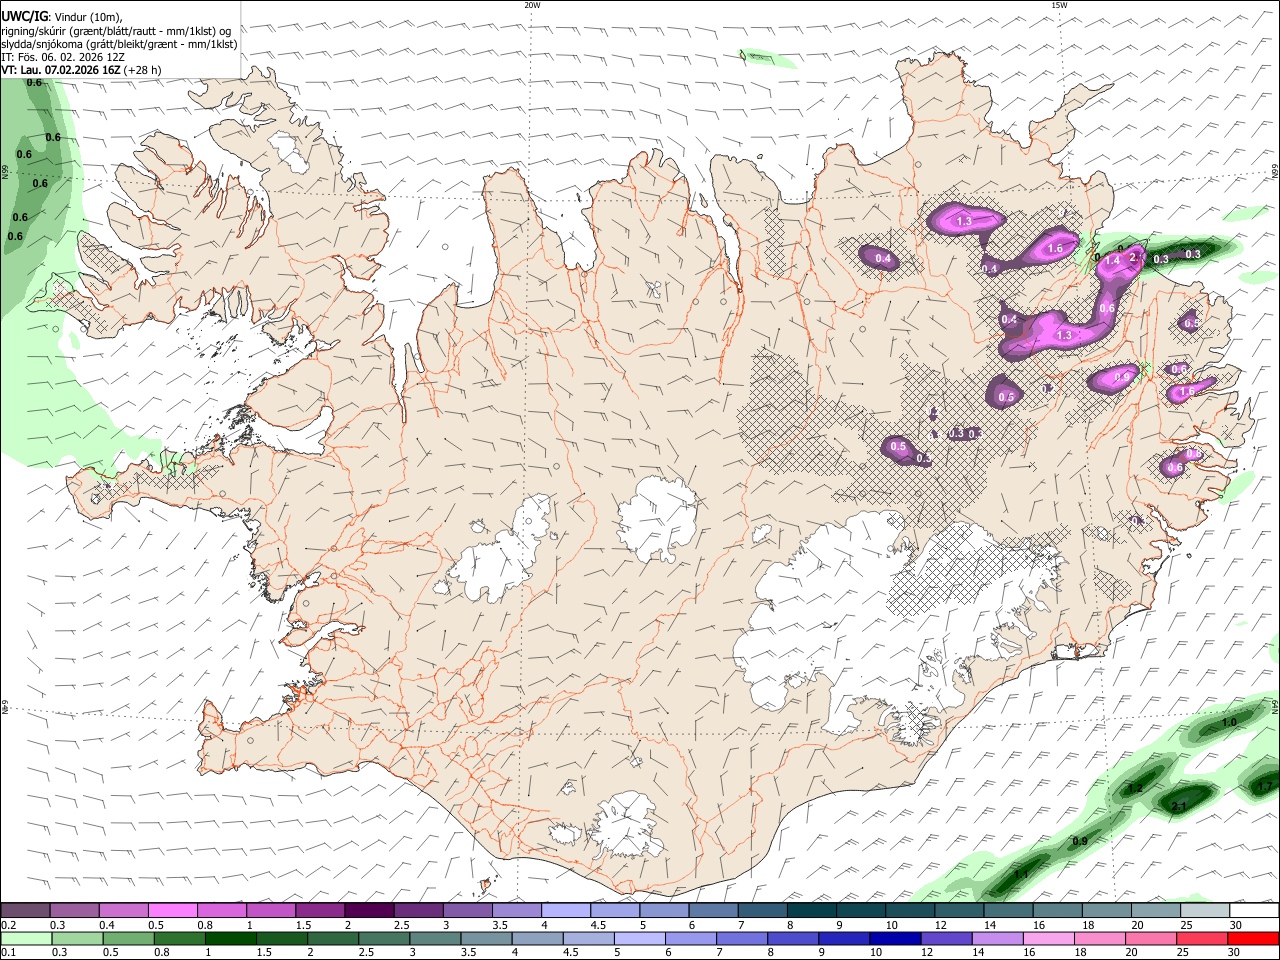Pick the pale green 0.1 rain swatch
Viewport: 1280px width, 960px height.
pos(26,938)
